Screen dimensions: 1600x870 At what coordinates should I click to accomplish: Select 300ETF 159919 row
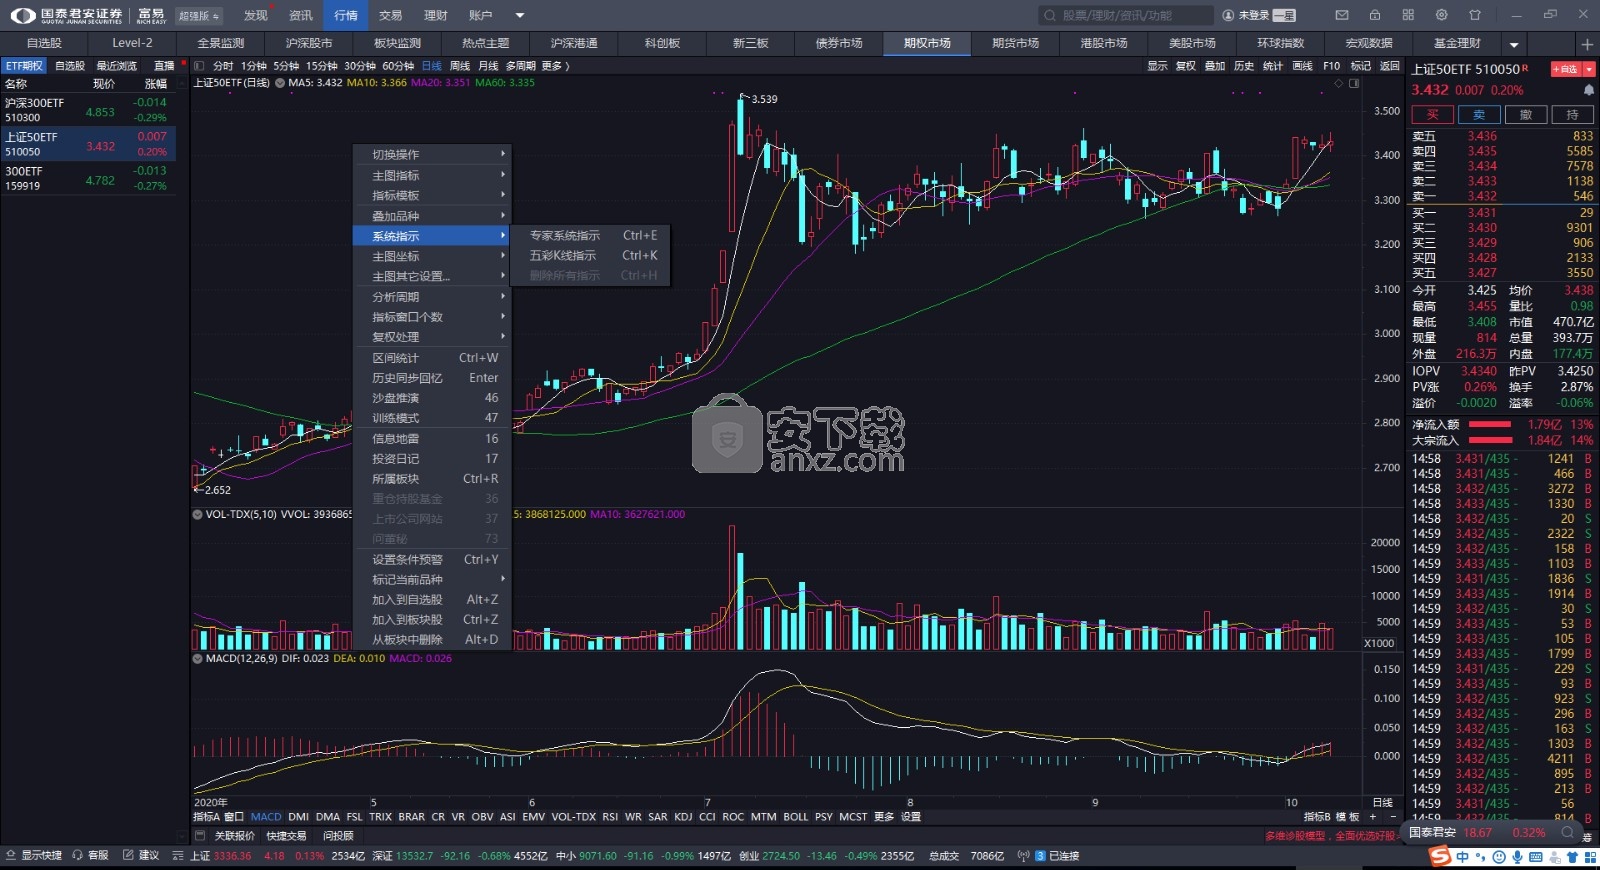pyautogui.click(x=88, y=178)
